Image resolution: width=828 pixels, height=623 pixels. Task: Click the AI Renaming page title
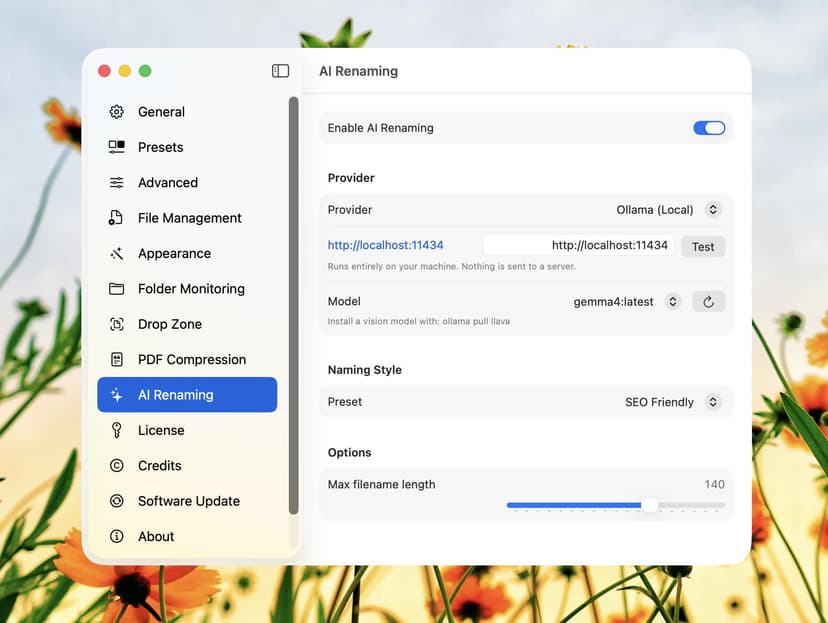point(359,71)
